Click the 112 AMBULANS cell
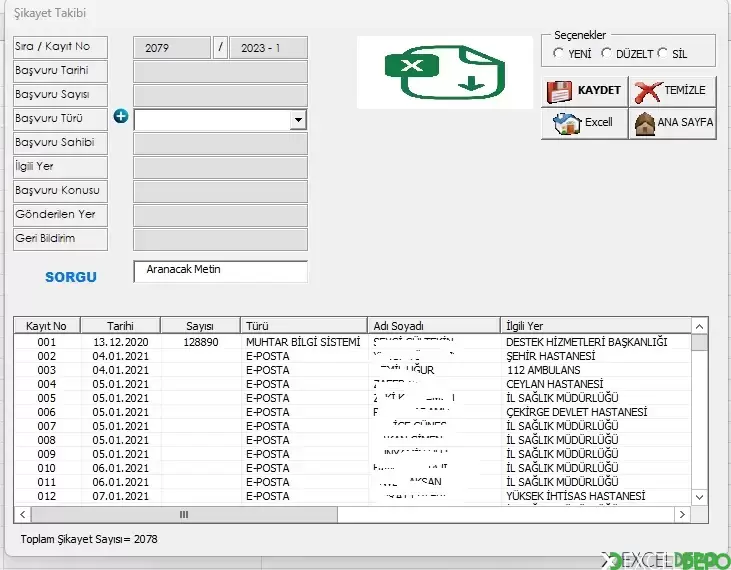 pyautogui.click(x=544, y=370)
